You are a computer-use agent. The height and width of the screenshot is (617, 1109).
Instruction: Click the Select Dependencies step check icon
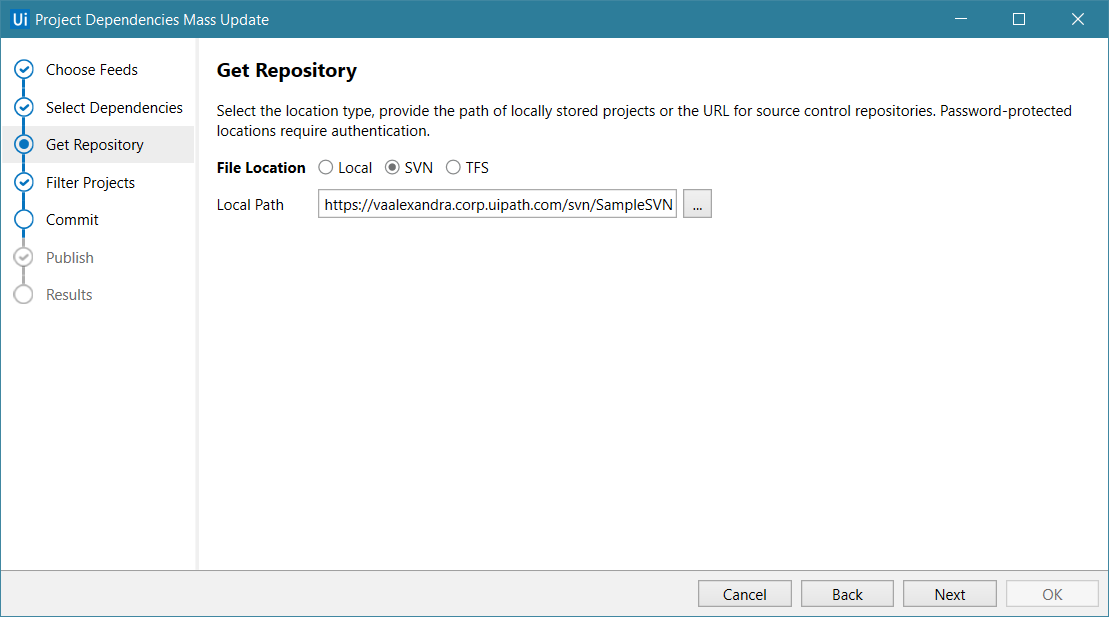click(x=24, y=107)
